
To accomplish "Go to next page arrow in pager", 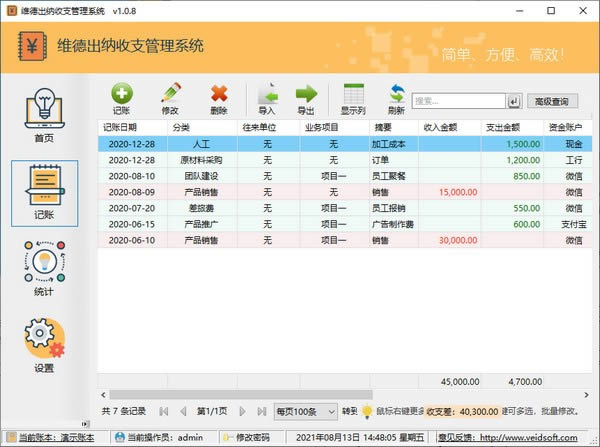I will (x=242, y=411).
